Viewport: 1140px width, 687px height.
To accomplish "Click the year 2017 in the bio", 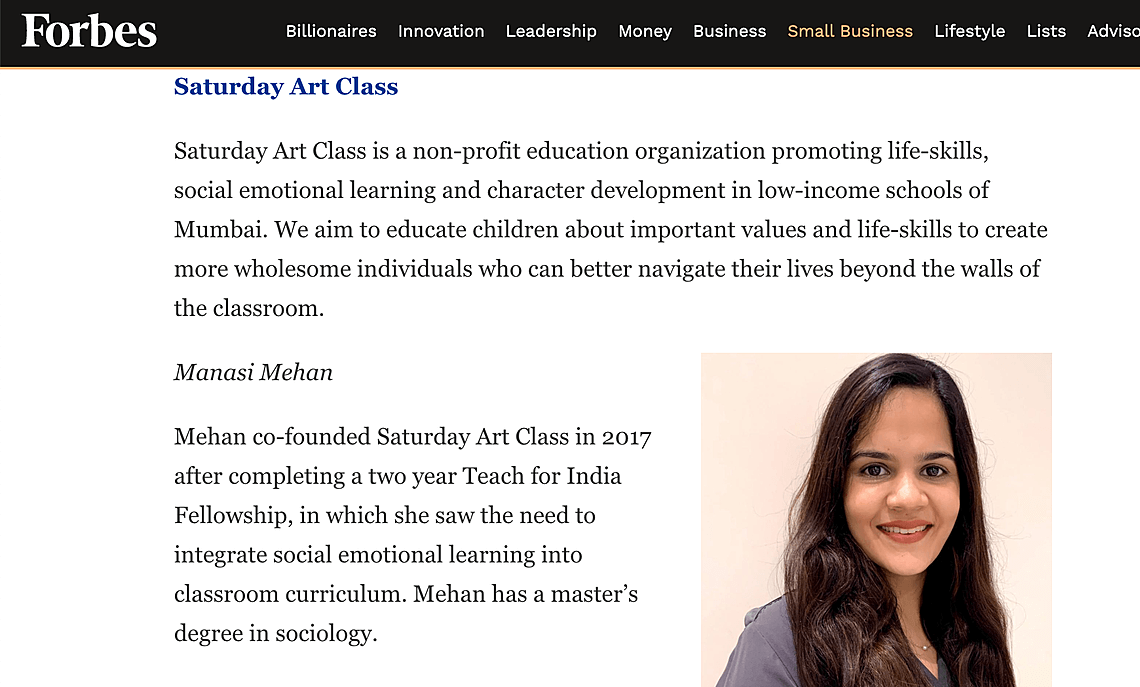I will point(626,437).
